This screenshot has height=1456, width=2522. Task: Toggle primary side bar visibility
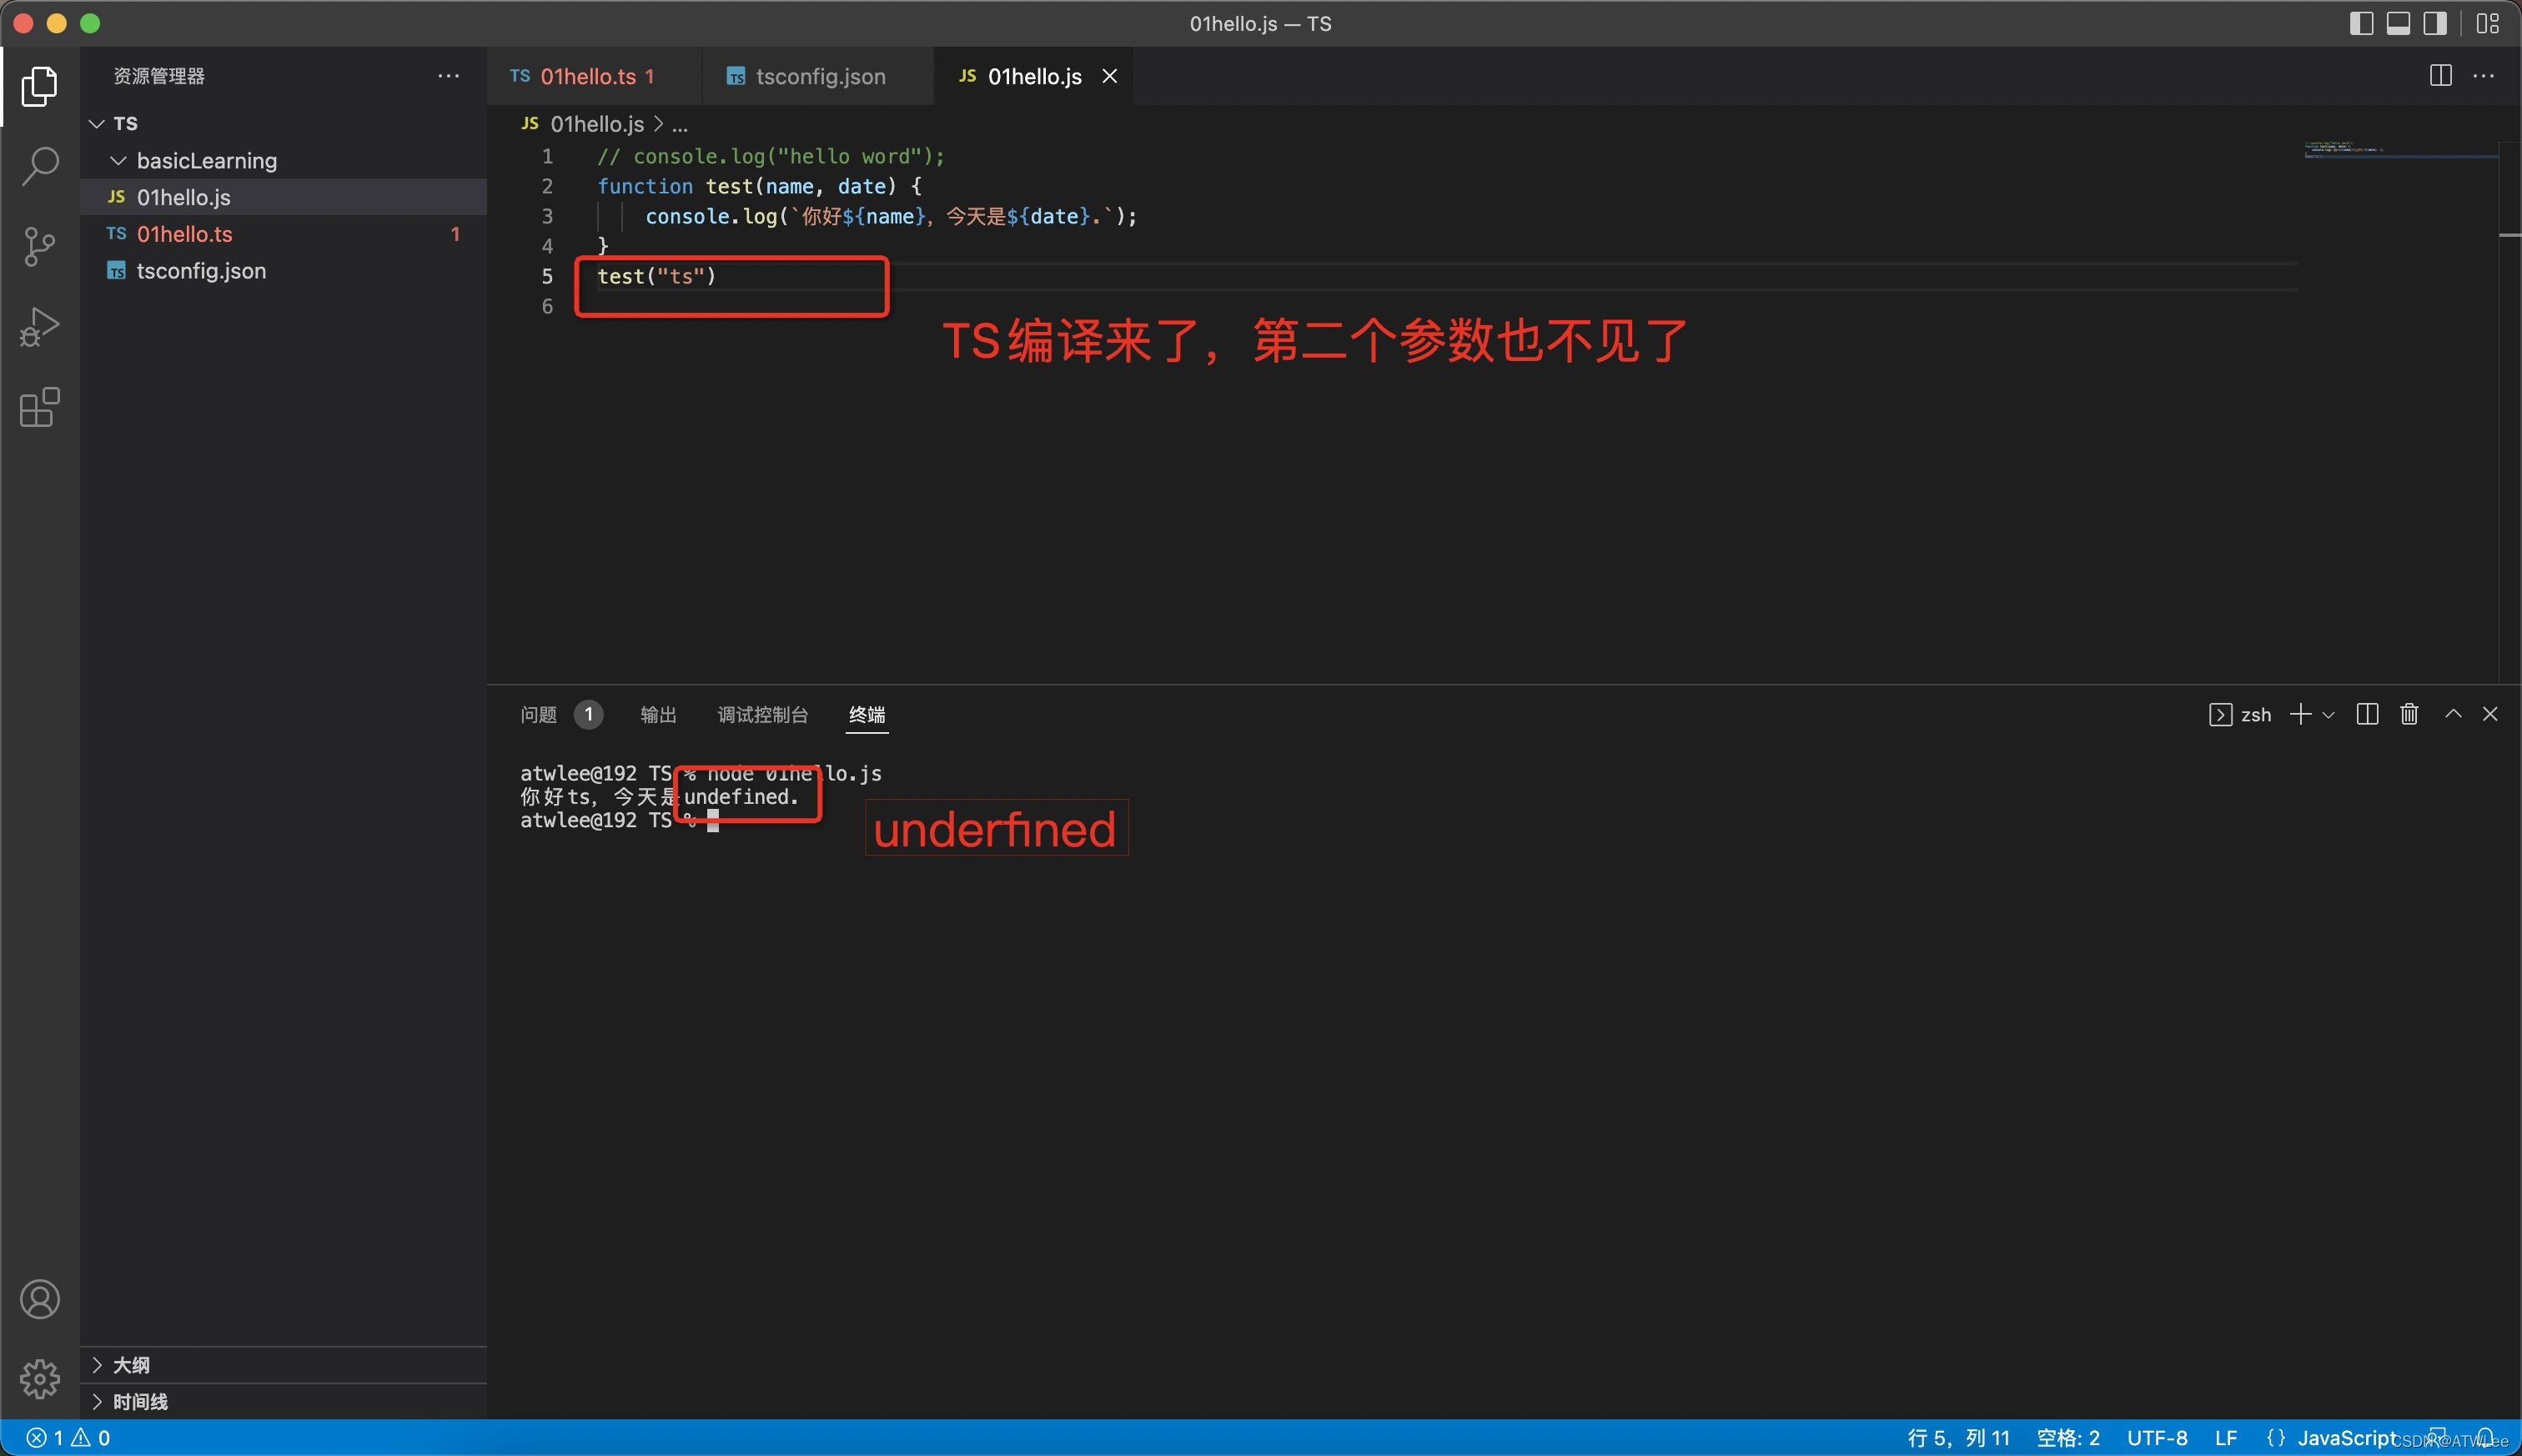pos(2361,23)
